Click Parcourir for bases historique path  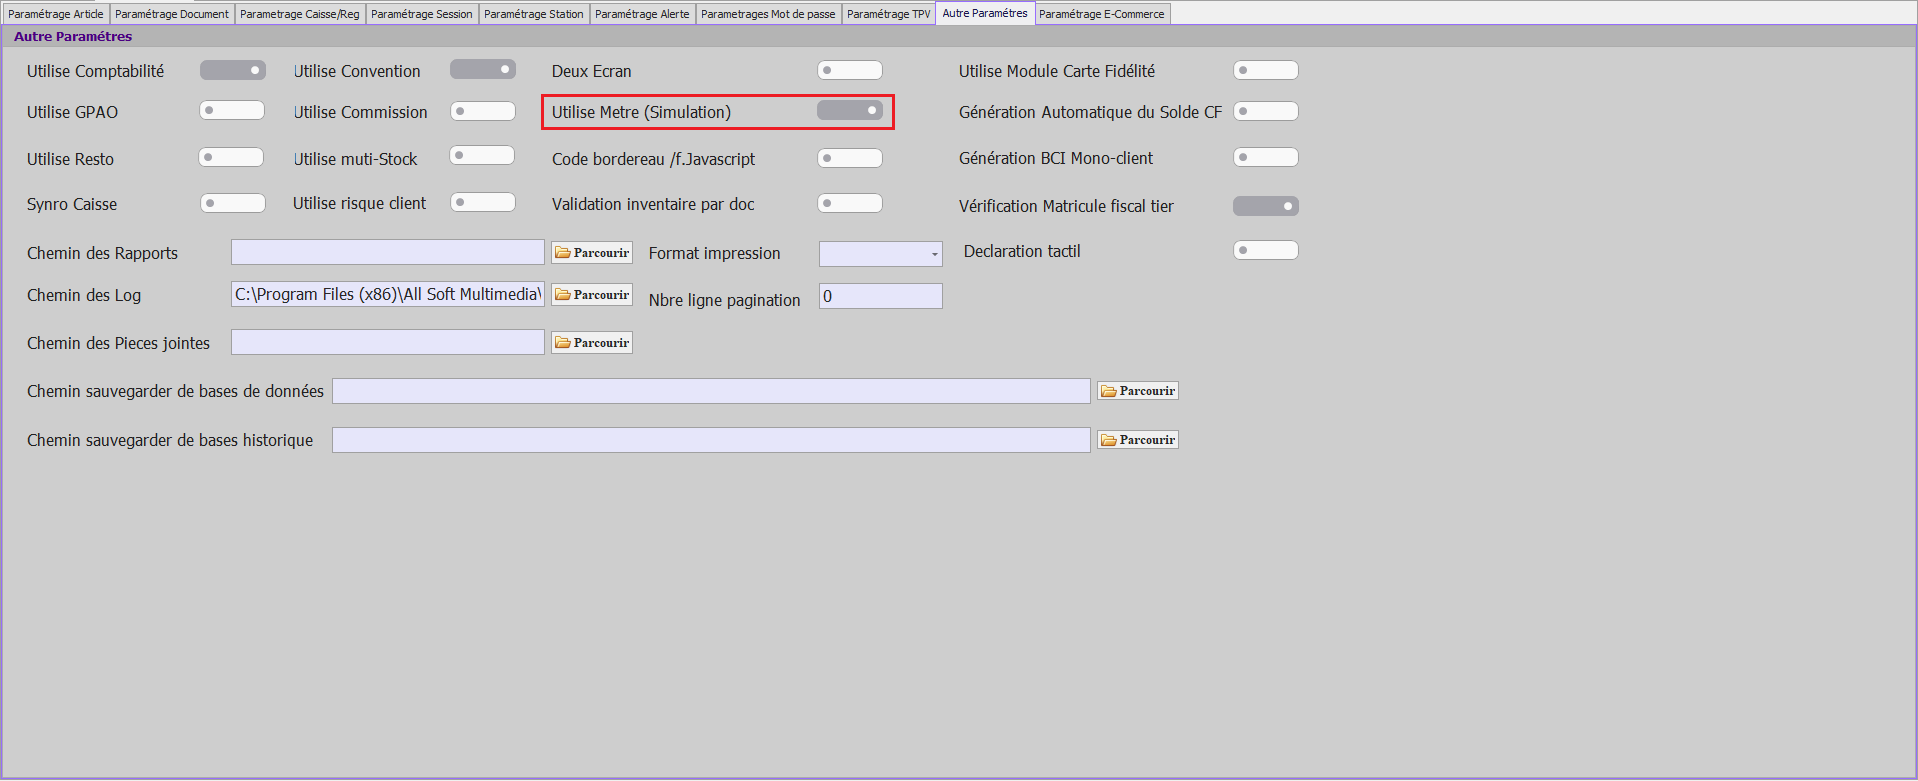click(x=1138, y=440)
